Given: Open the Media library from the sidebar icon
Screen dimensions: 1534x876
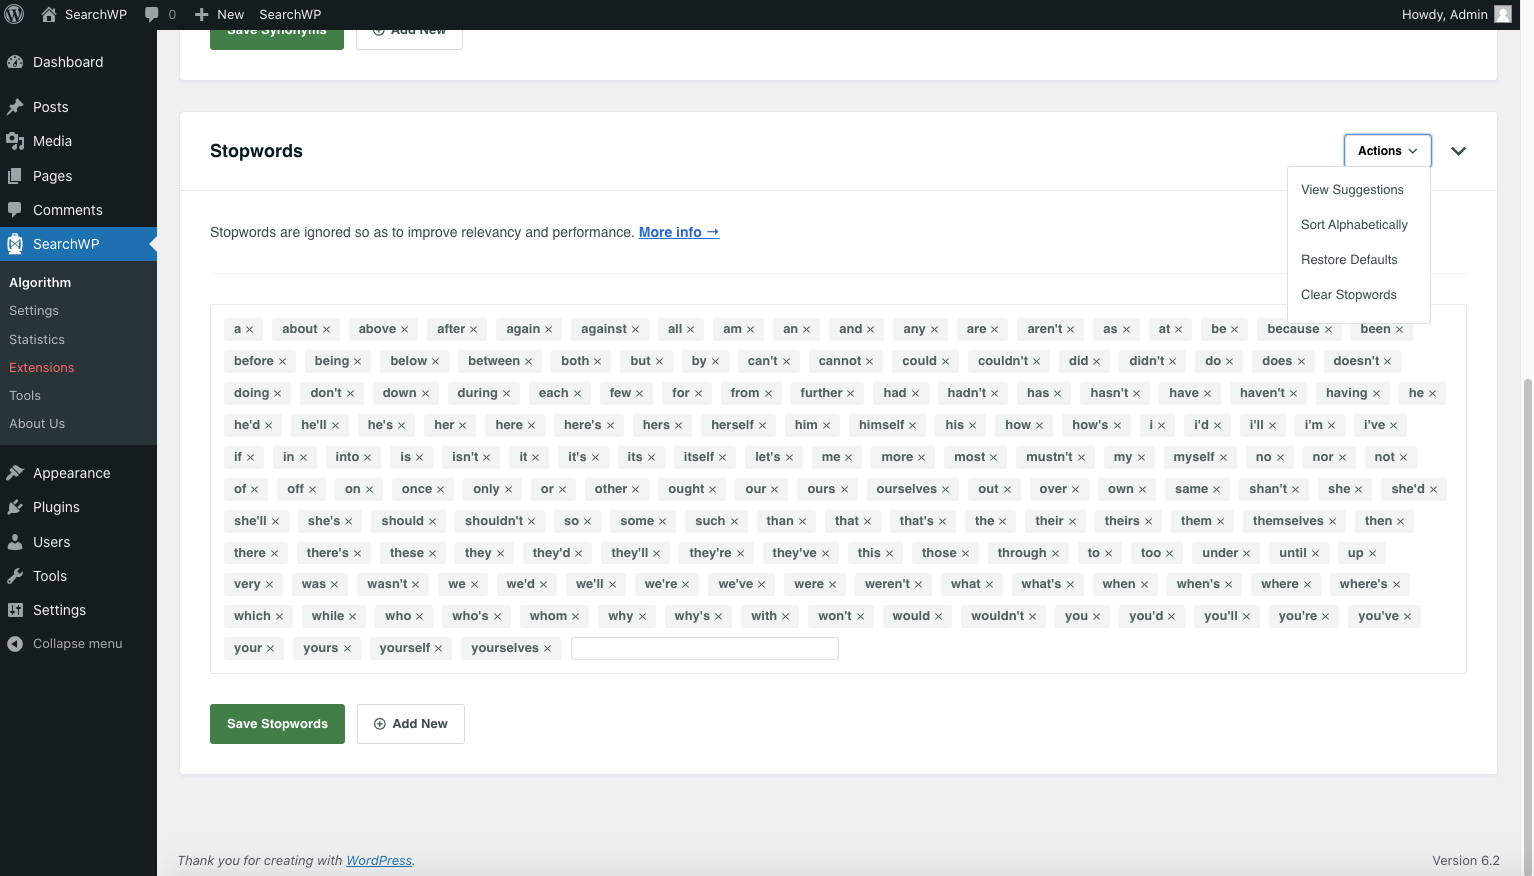Looking at the screenshot, I should [x=16, y=141].
